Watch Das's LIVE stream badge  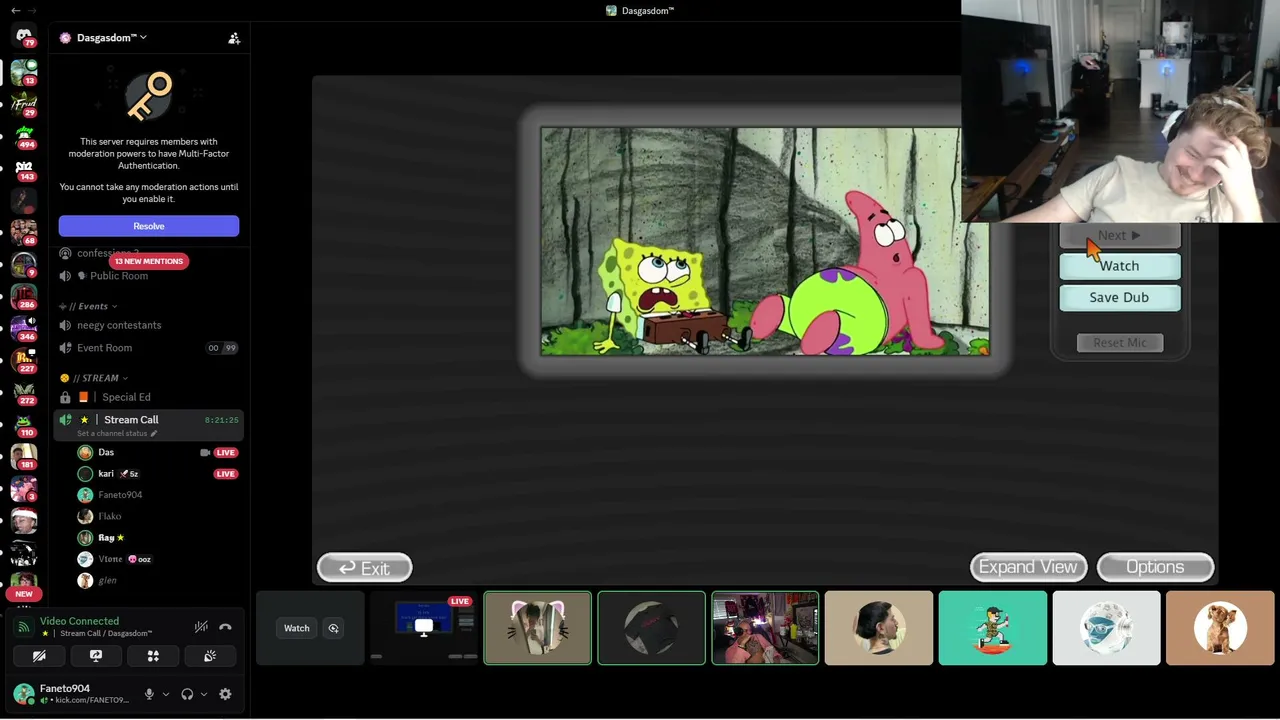click(226, 453)
